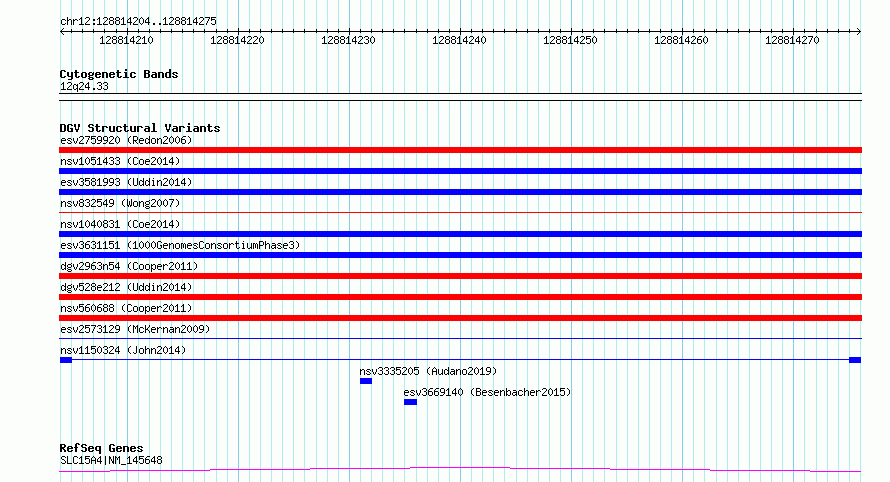Click ruler position 128814270
The width and height of the screenshot is (890, 482).
coord(792,40)
